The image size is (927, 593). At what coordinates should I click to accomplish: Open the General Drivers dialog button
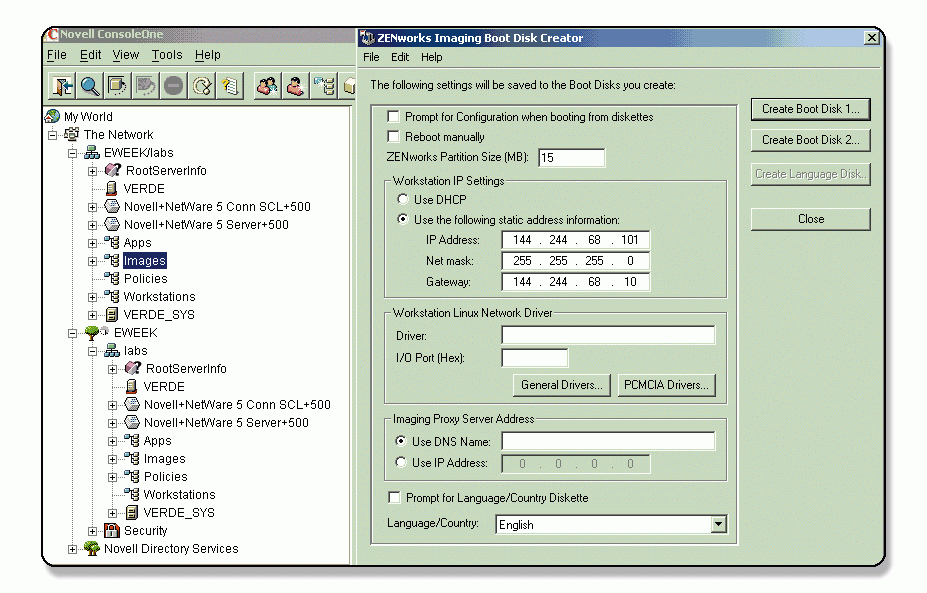coord(562,385)
